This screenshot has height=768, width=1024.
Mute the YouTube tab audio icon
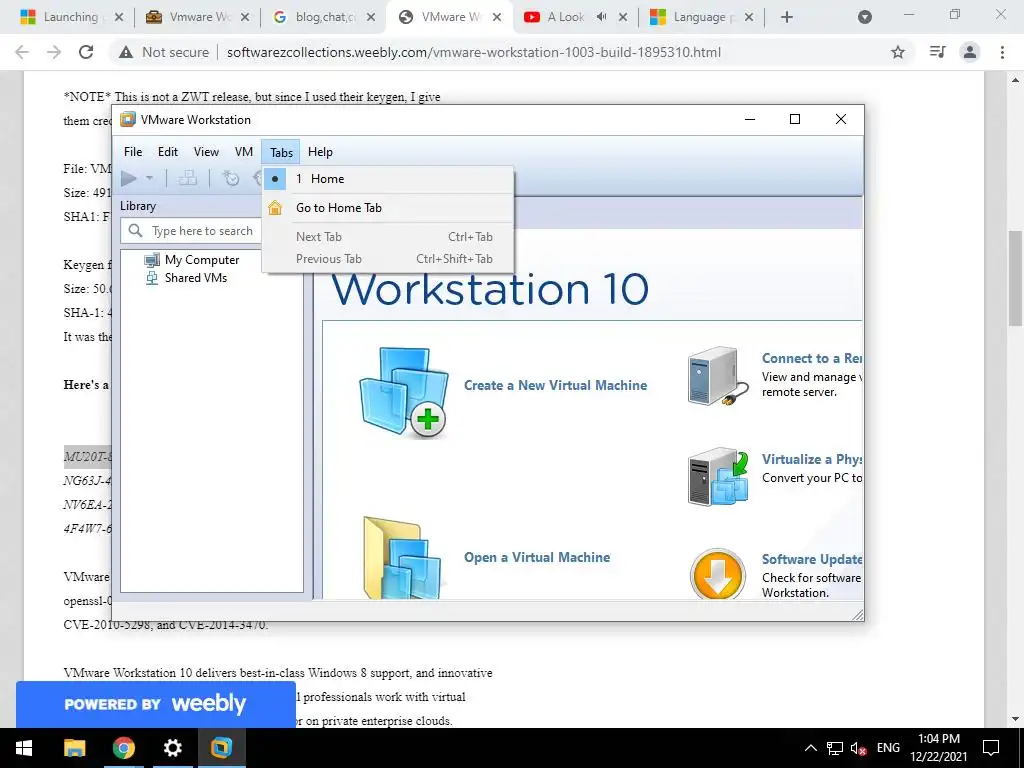click(601, 17)
